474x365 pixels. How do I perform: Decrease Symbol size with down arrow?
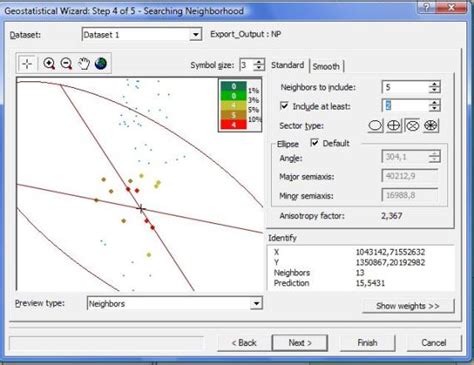259,67
